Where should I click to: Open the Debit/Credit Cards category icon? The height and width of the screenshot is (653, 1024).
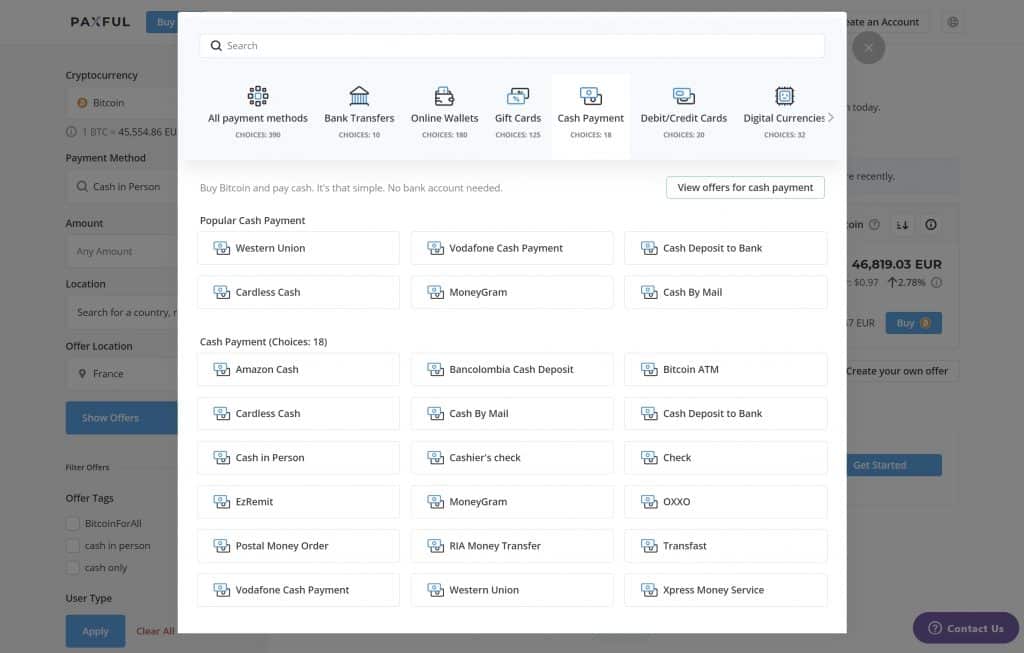click(684, 96)
